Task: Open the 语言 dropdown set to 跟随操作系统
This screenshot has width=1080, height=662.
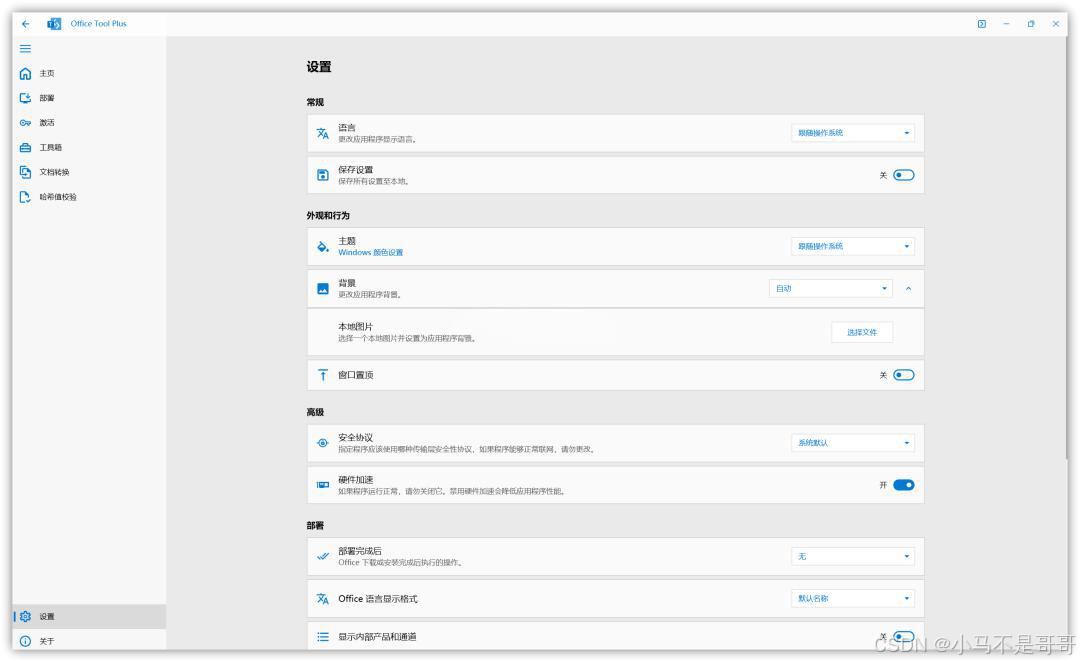Action: click(x=853, y=133)
